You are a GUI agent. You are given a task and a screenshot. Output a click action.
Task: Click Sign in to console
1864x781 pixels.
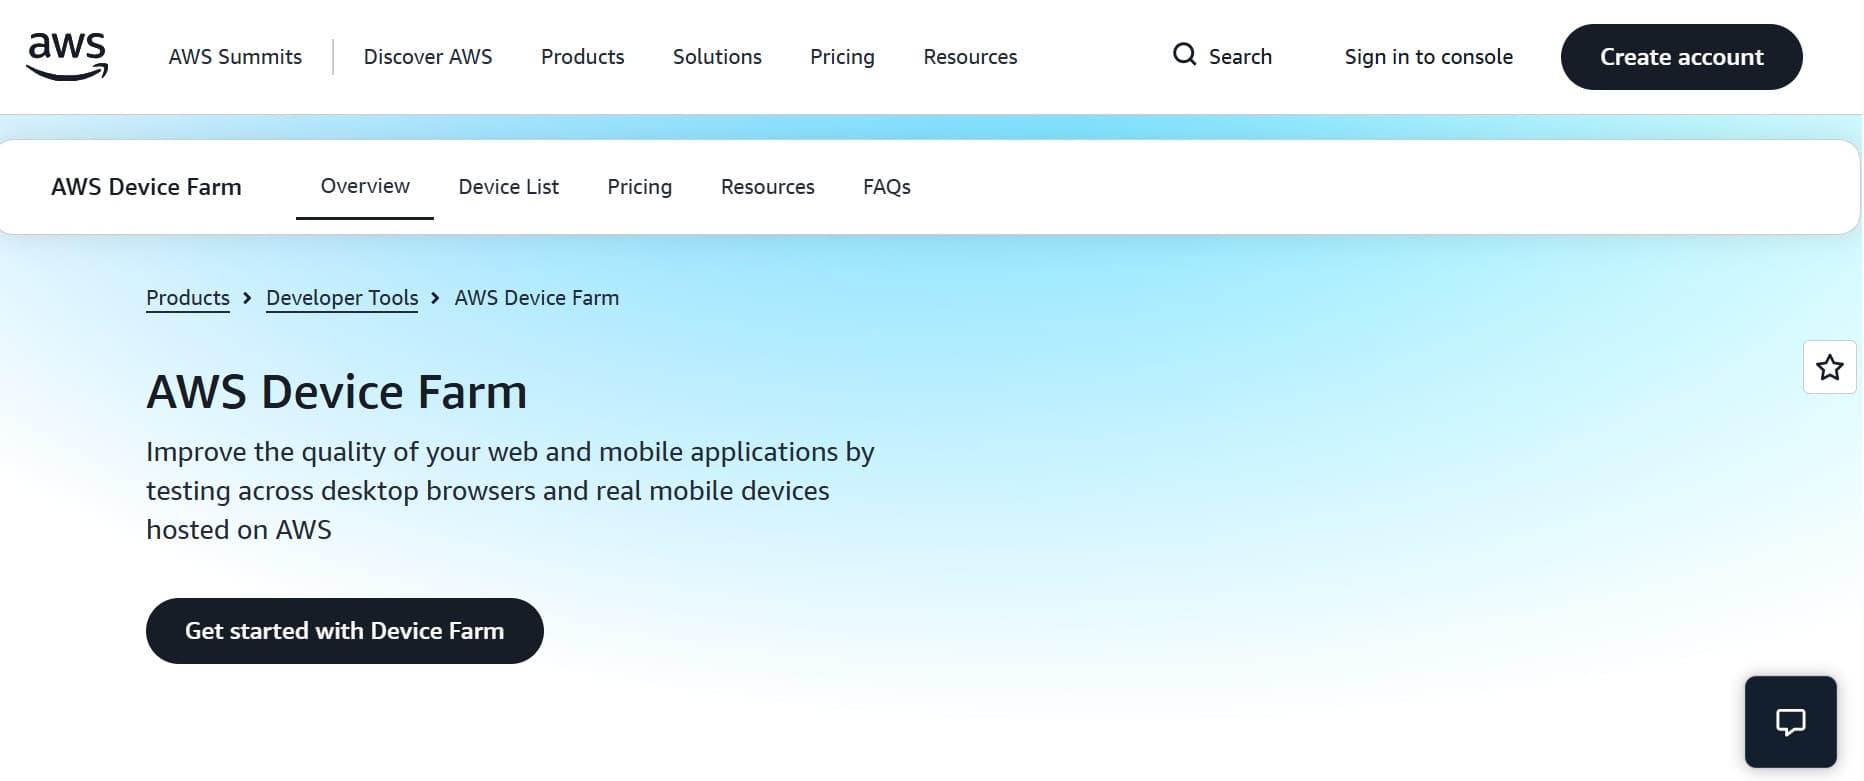pyautogui.click(x=1428, y=57)
